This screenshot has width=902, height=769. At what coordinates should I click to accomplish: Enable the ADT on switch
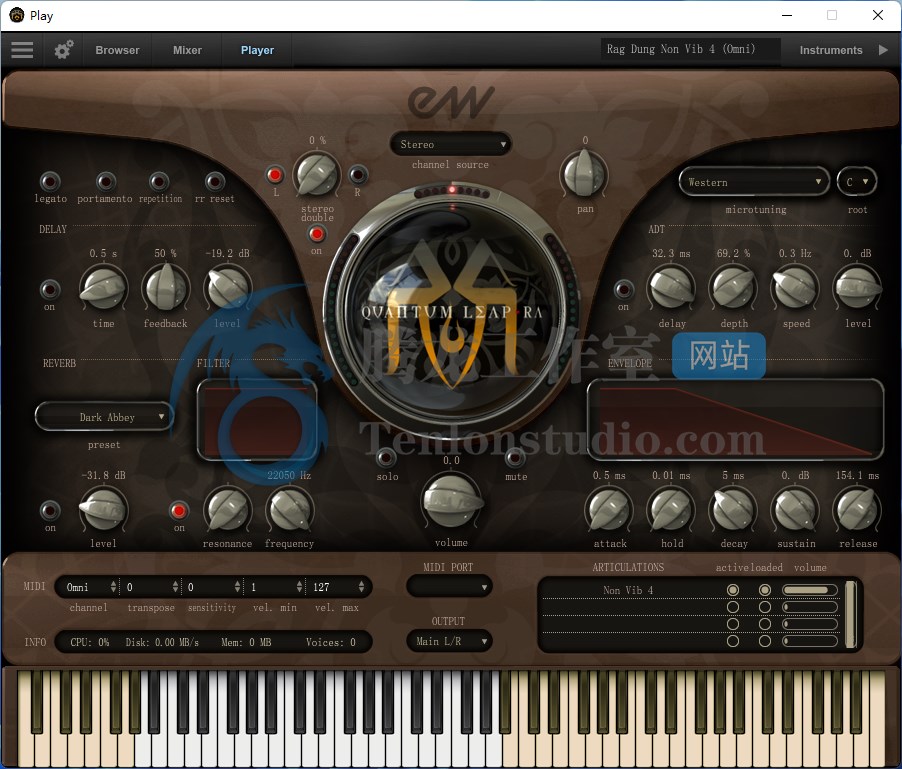coord(624,289)
